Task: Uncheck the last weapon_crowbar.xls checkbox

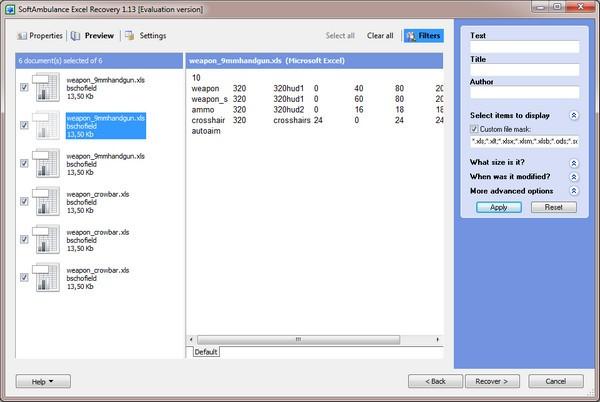Action: 24,277
